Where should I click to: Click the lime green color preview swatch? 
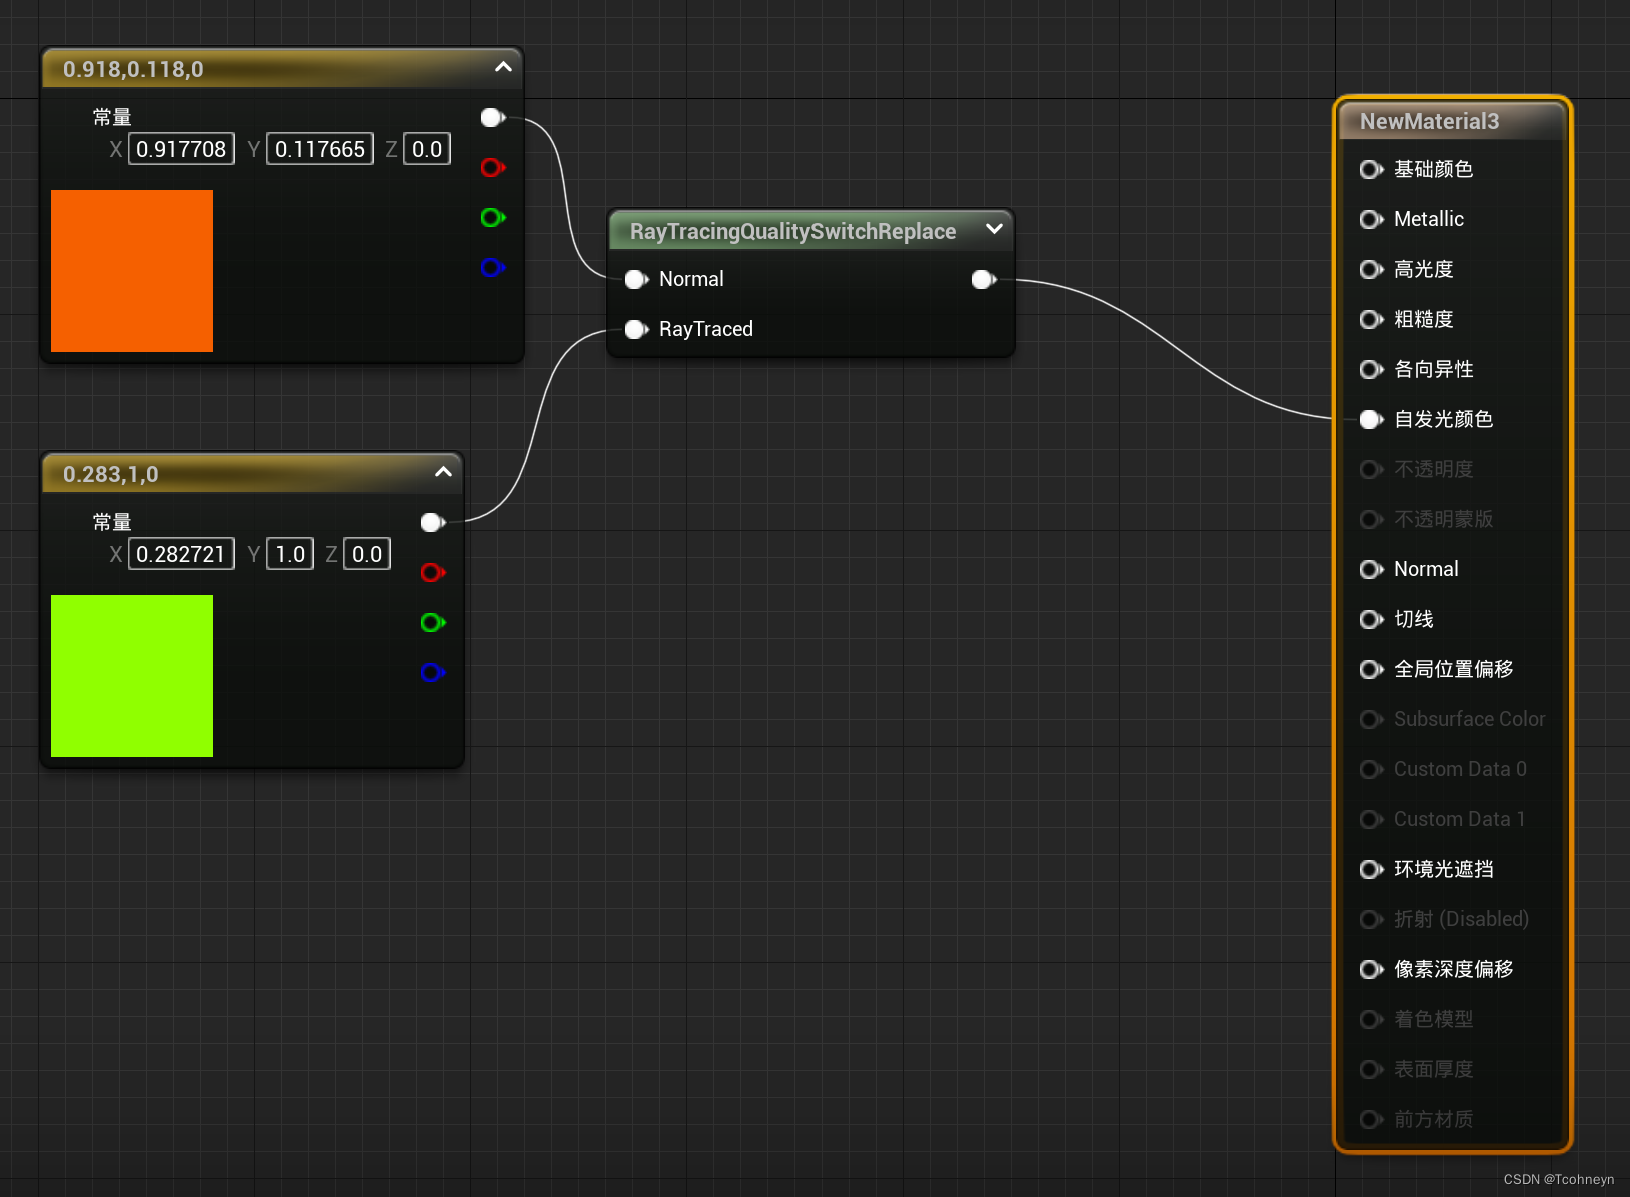(132, 676)
